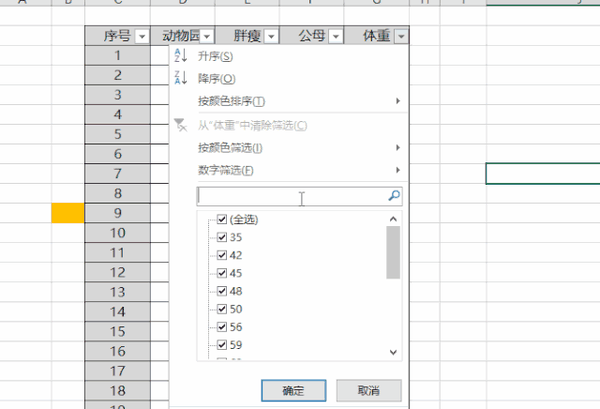Select the 序号 cell with value 10
The image size is (600, 409).
coord(117,233)
